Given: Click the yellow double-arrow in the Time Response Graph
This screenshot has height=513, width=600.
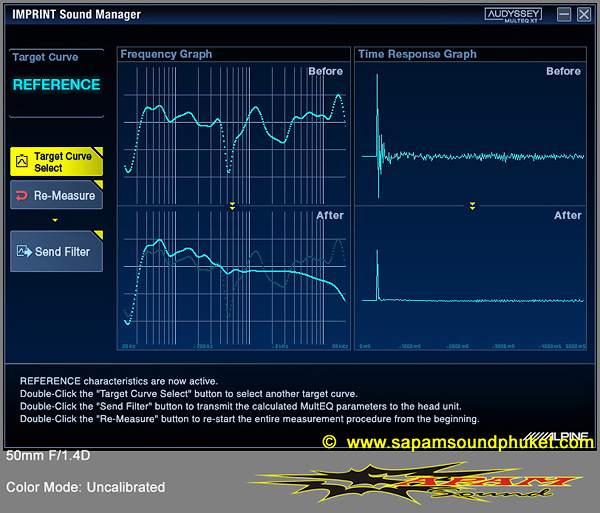Looking at the screenshot, I should pos(473,206).
